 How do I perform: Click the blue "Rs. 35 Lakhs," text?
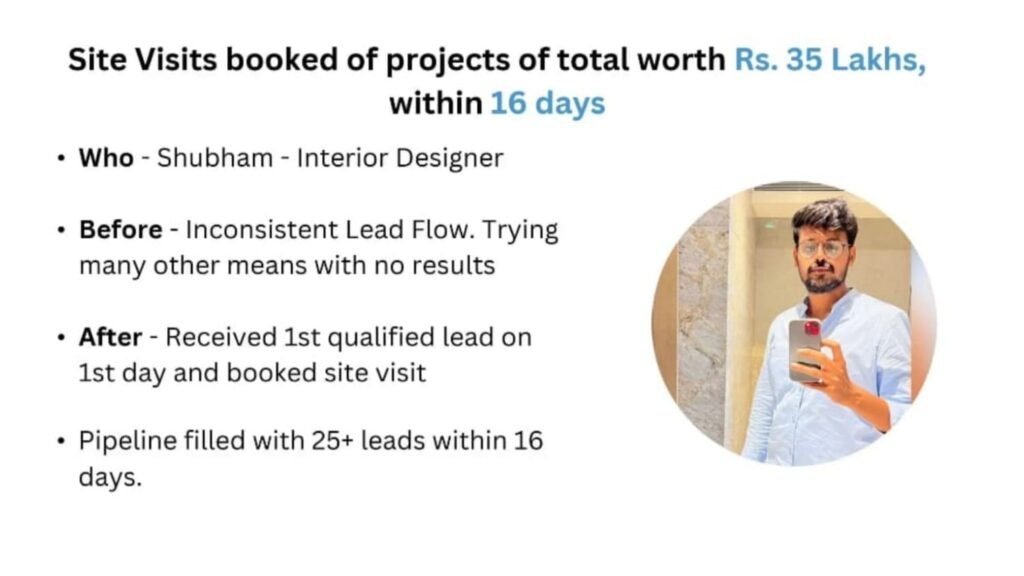[x=830, y=60]
